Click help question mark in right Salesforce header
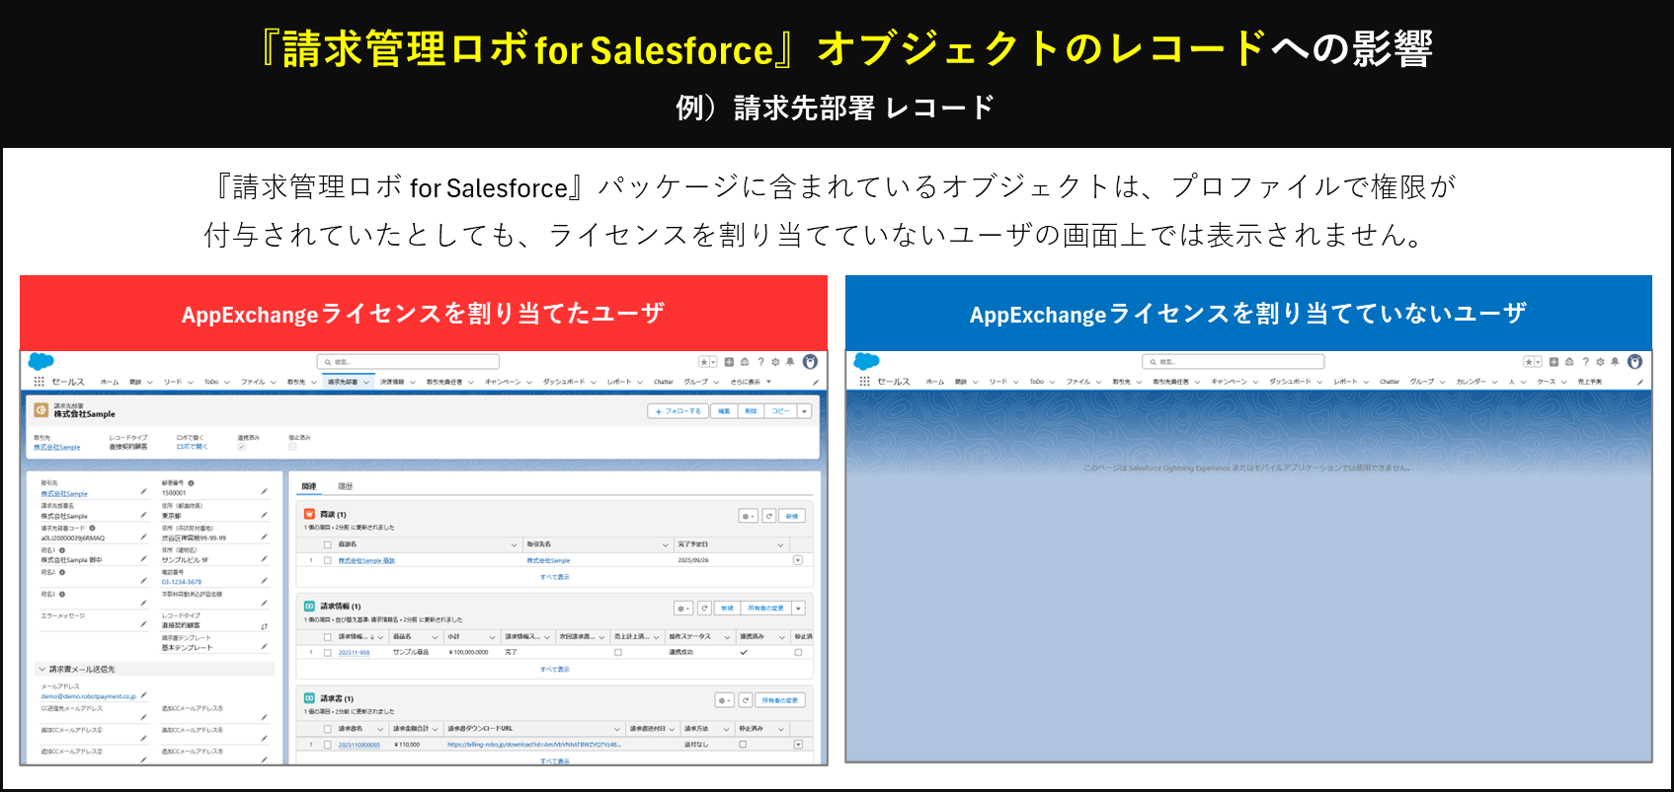Screen dimensions: 1674x792 1585,362
